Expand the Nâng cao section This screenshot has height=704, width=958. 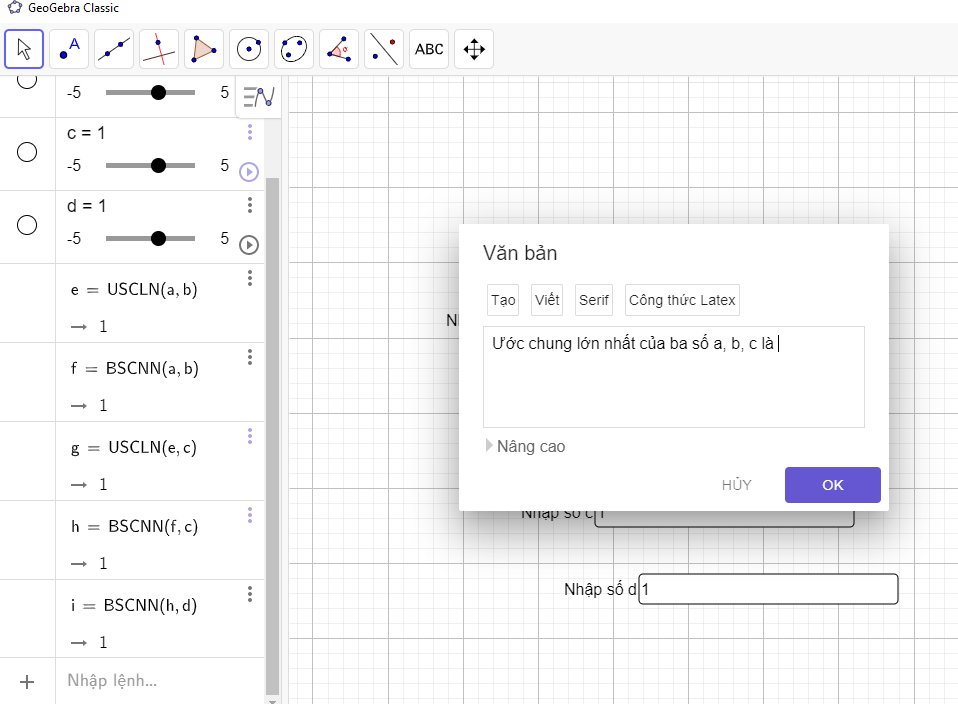click(525, 447)
